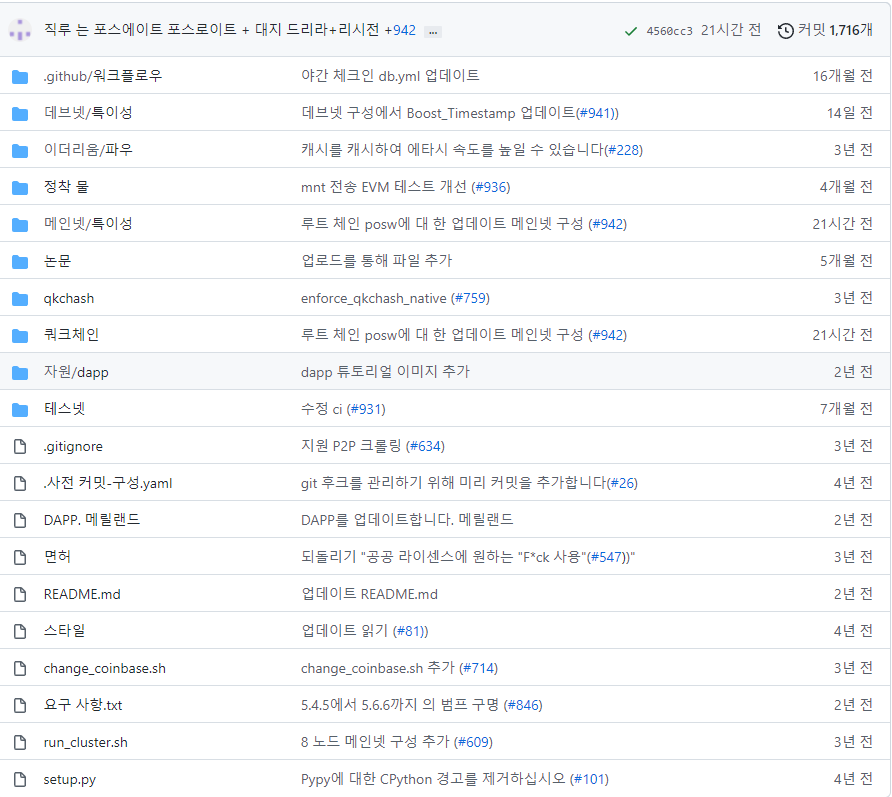Click folder icon for 논문
Screen dimensions: 892x797
(20, 261)
